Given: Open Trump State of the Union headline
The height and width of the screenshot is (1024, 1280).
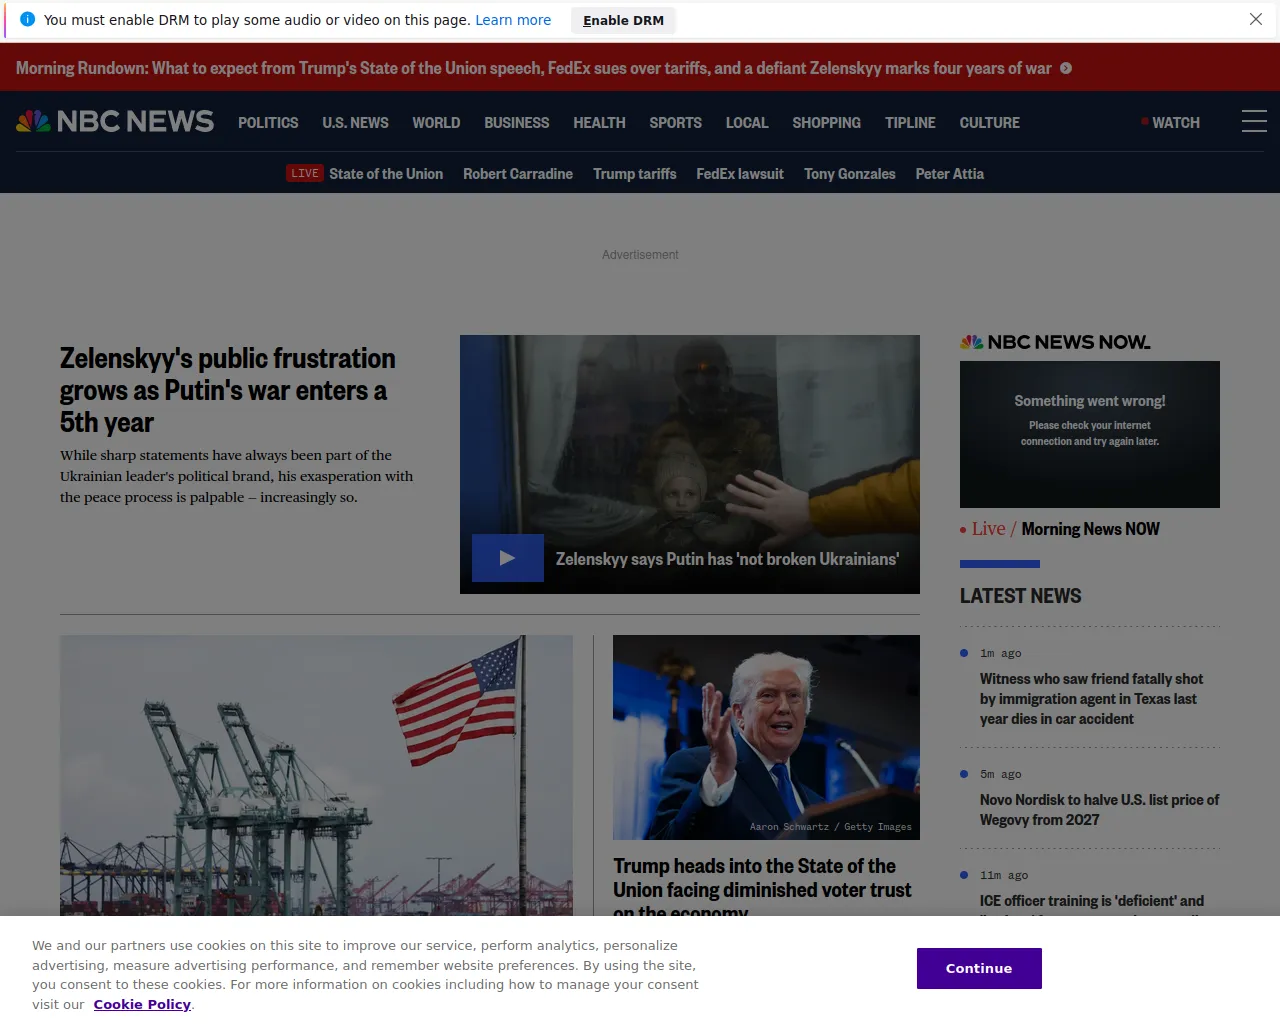Looking at the screenshot, I should (x=762, y=886).
